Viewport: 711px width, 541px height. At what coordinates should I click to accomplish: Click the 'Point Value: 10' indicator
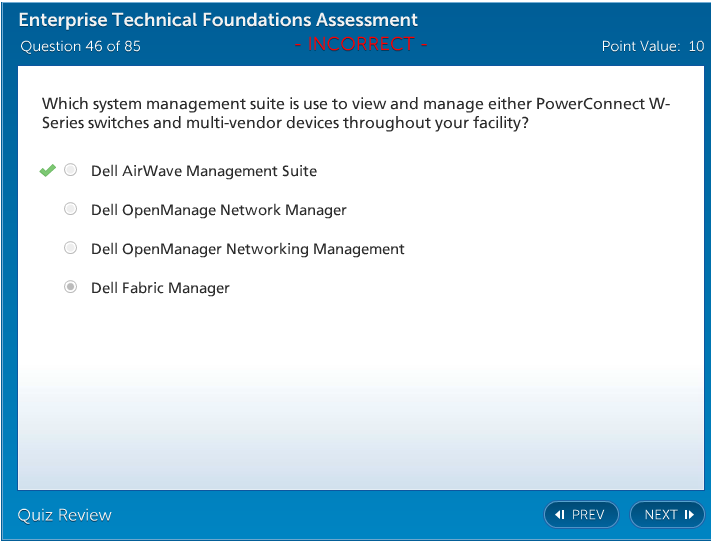[x=652, y=46]
